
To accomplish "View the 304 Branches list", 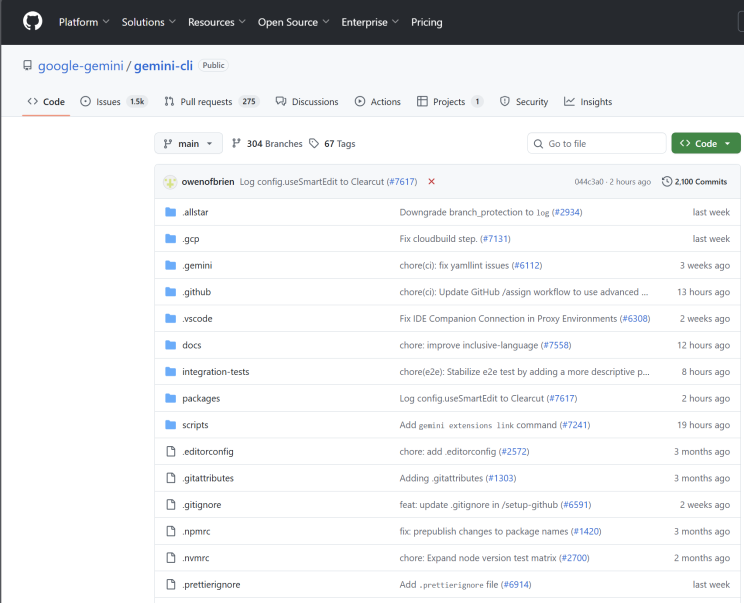I will (x=267, y=143).
